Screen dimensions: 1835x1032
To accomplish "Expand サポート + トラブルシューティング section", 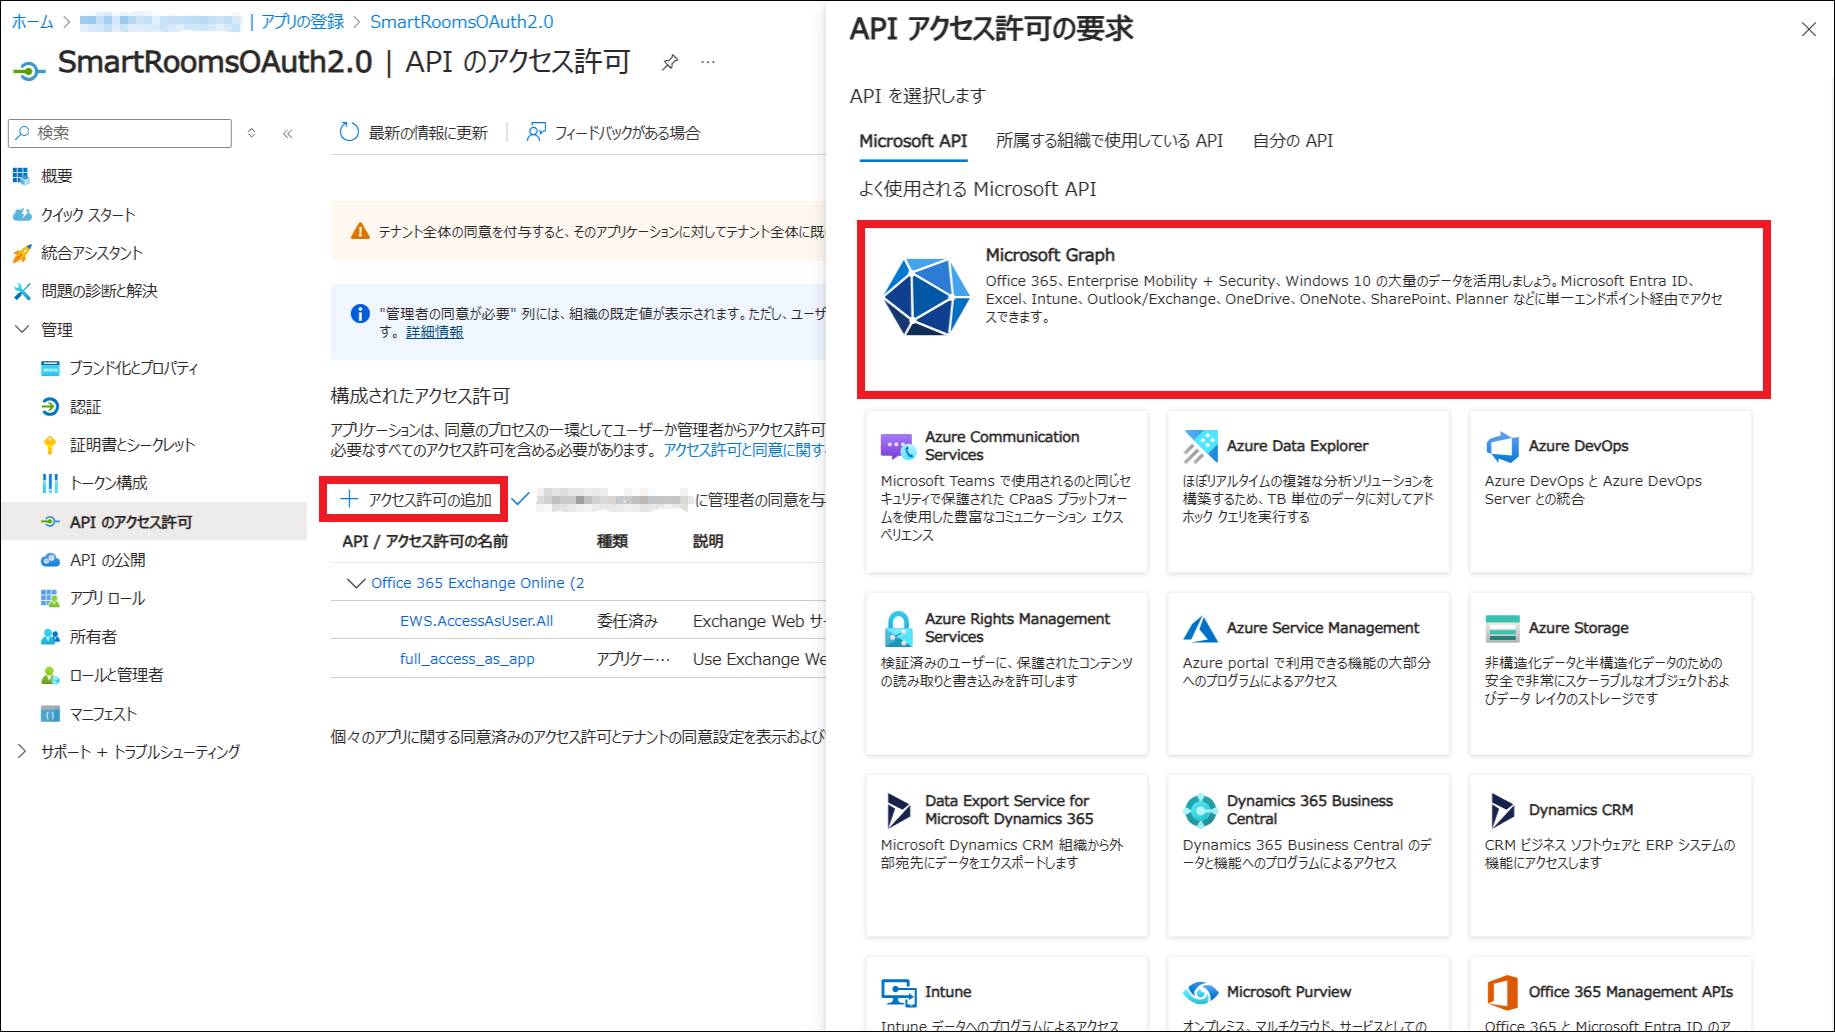I will [22, 751].
